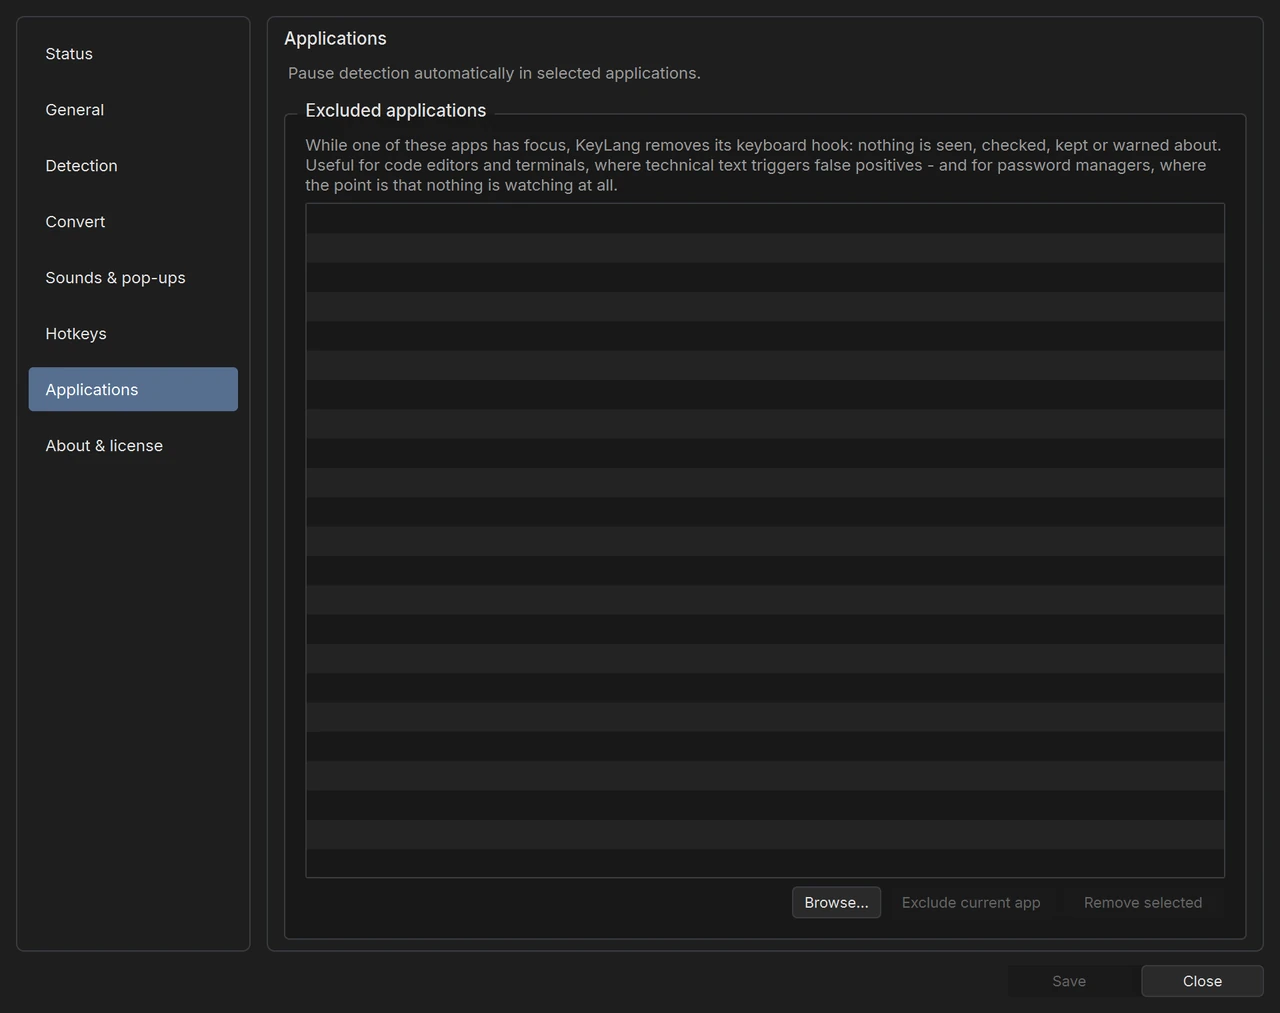Select Sounds & pop-ups in the sidebar
Screen dimensions: 1280x1013
tap(133, 278)
